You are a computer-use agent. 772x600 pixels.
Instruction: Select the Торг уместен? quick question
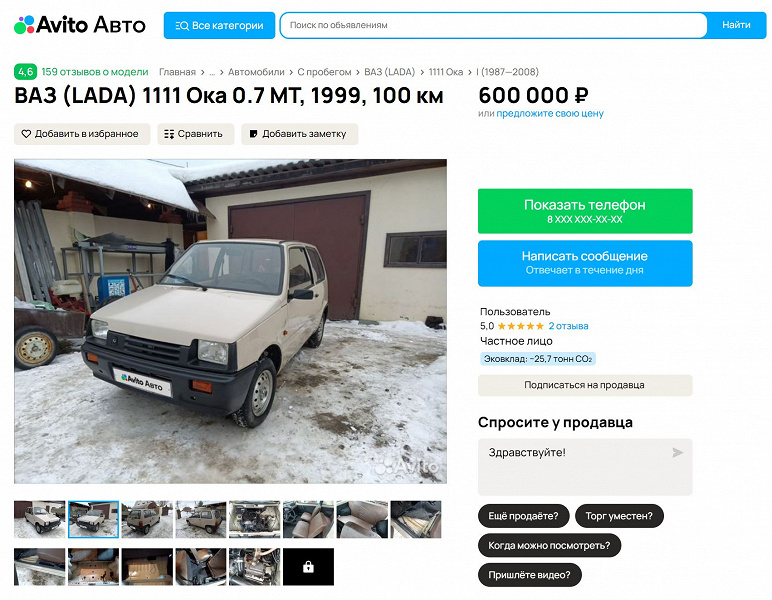619,516
